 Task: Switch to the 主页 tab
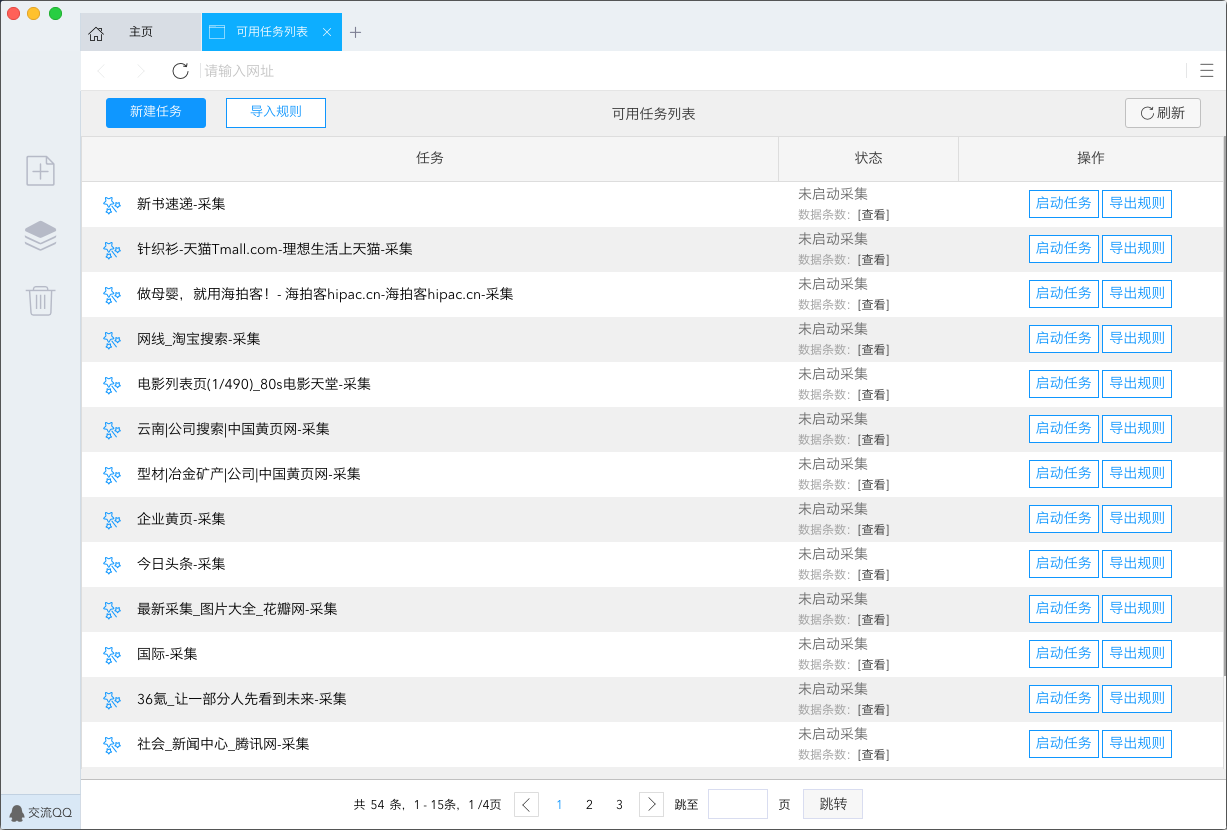pos(141,32)
